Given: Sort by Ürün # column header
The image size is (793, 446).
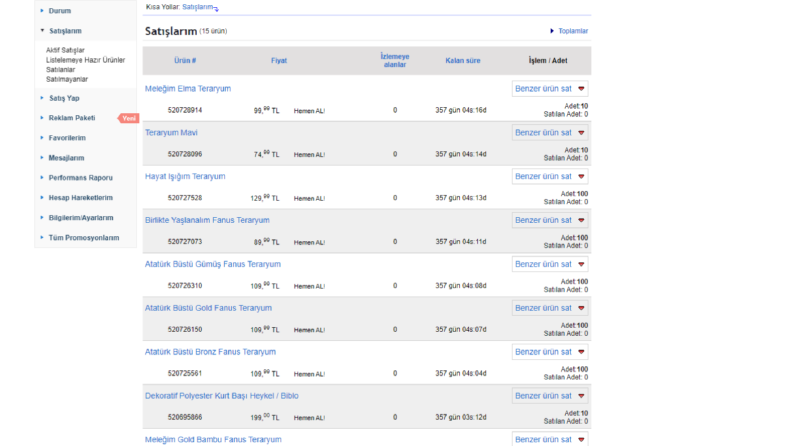Looking at the screenshot, I should 185,60.
